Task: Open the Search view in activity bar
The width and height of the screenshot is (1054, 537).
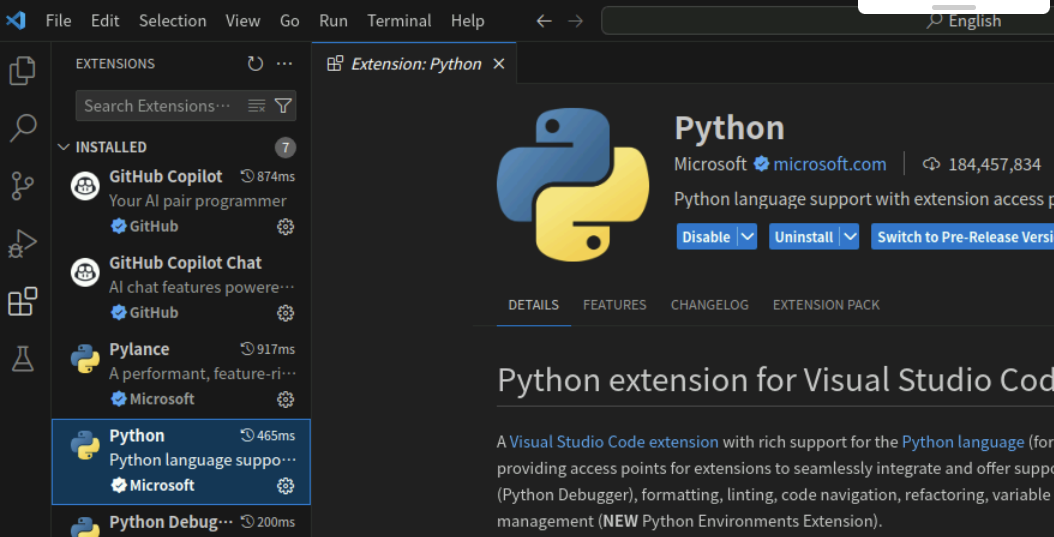Action: 22,127
